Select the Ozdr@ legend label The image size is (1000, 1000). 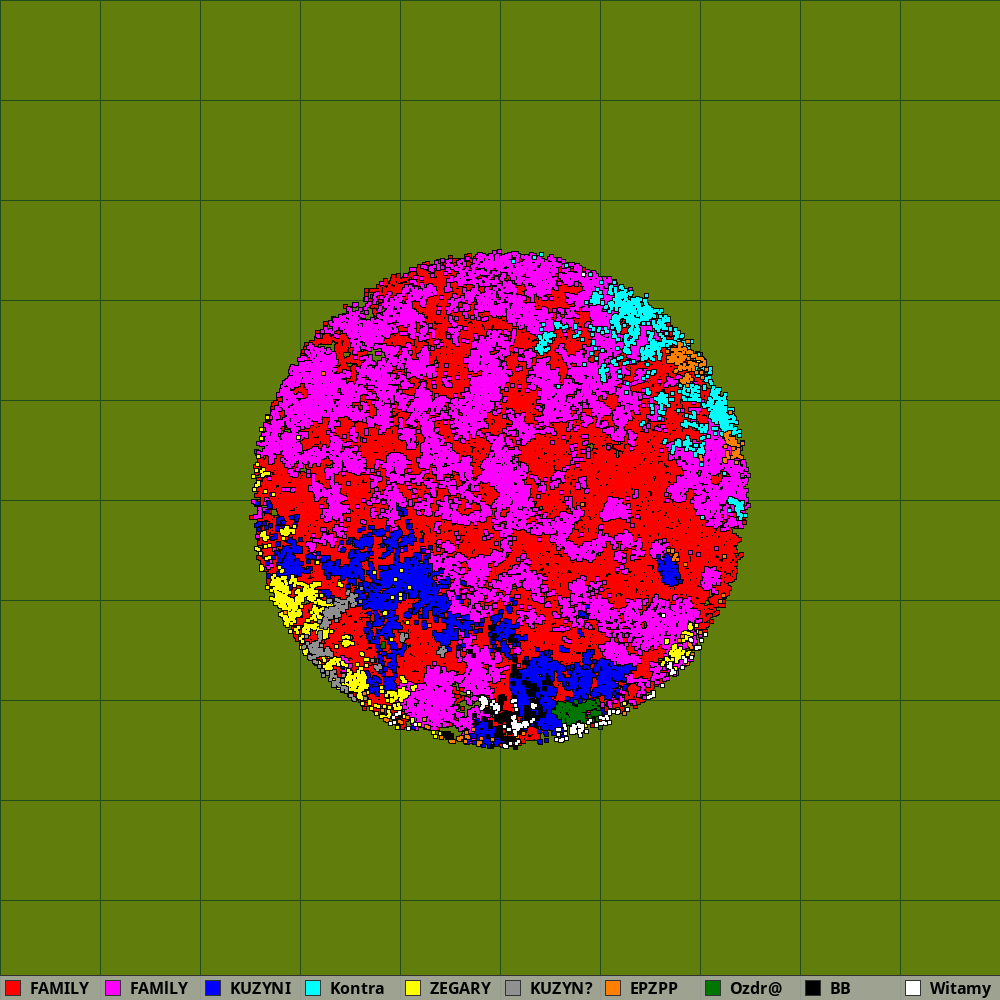(x=756, y=988)
